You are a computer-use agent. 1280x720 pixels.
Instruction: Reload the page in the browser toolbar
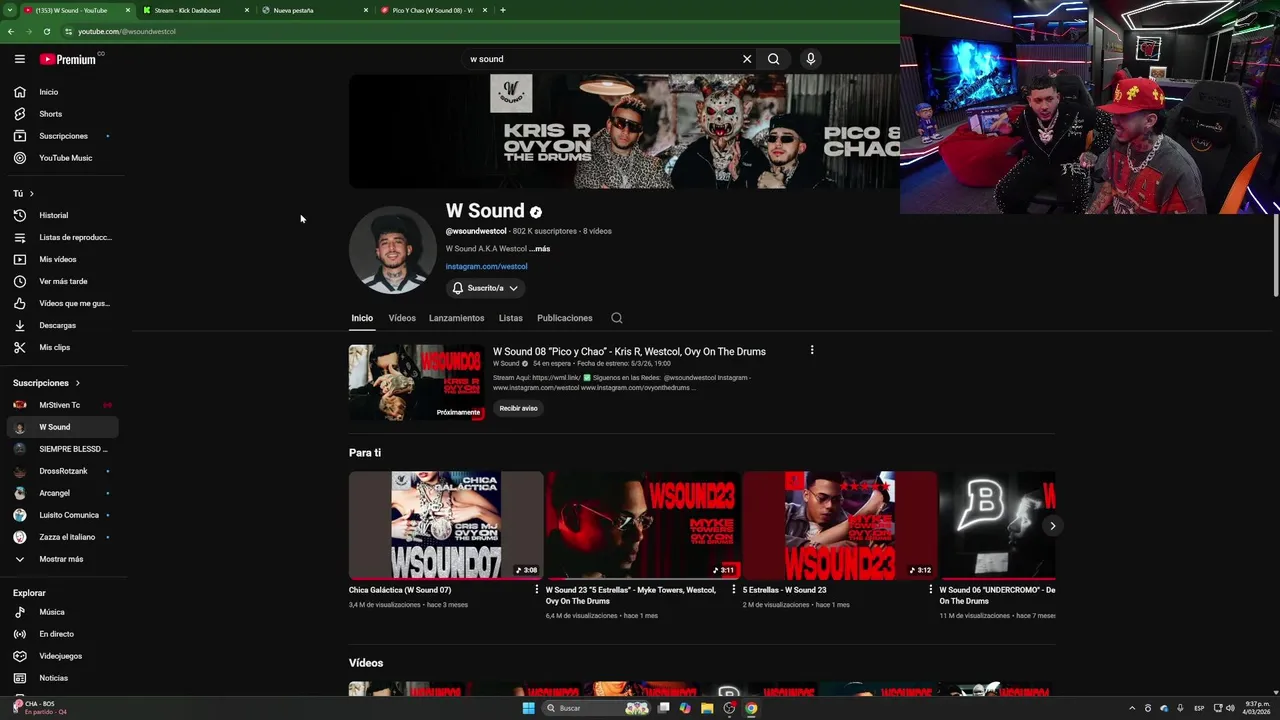click(47, 31)
